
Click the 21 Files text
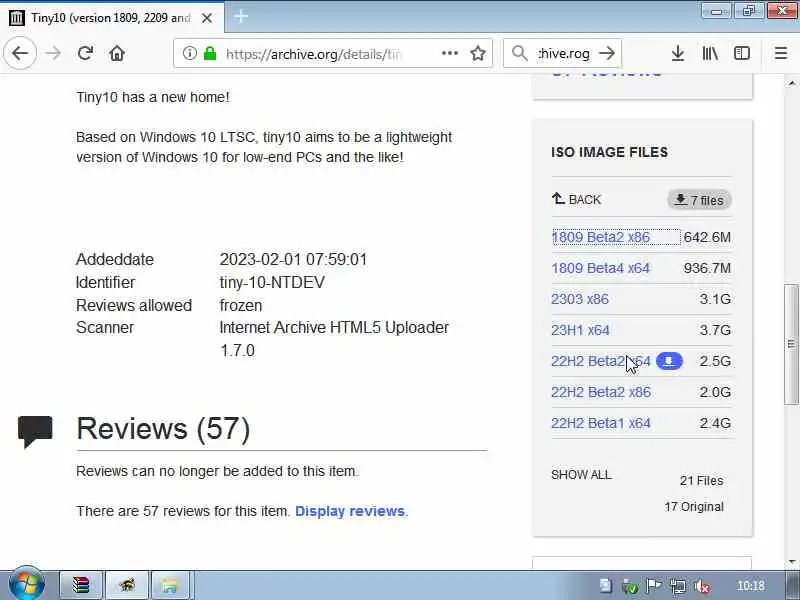pos(701,481)
